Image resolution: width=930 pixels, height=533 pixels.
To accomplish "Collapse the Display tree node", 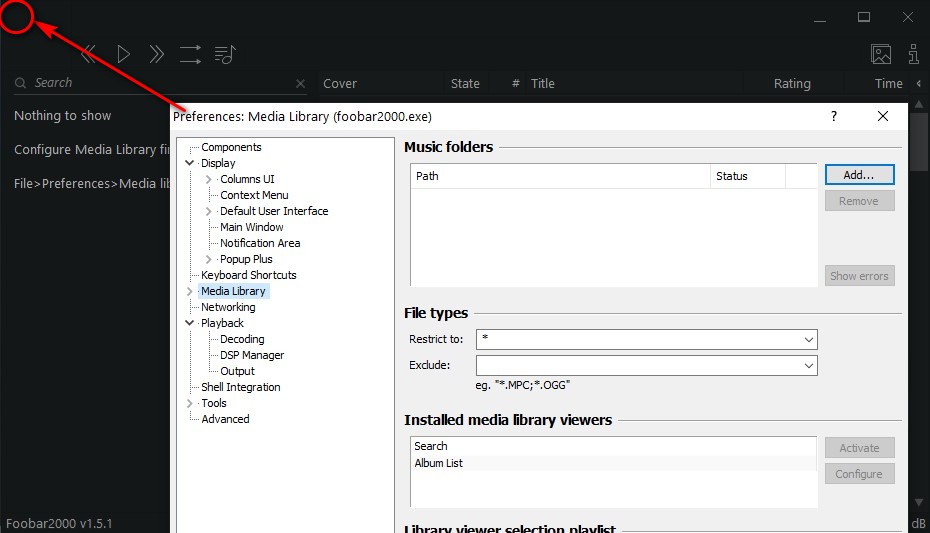I will (190, 163).
